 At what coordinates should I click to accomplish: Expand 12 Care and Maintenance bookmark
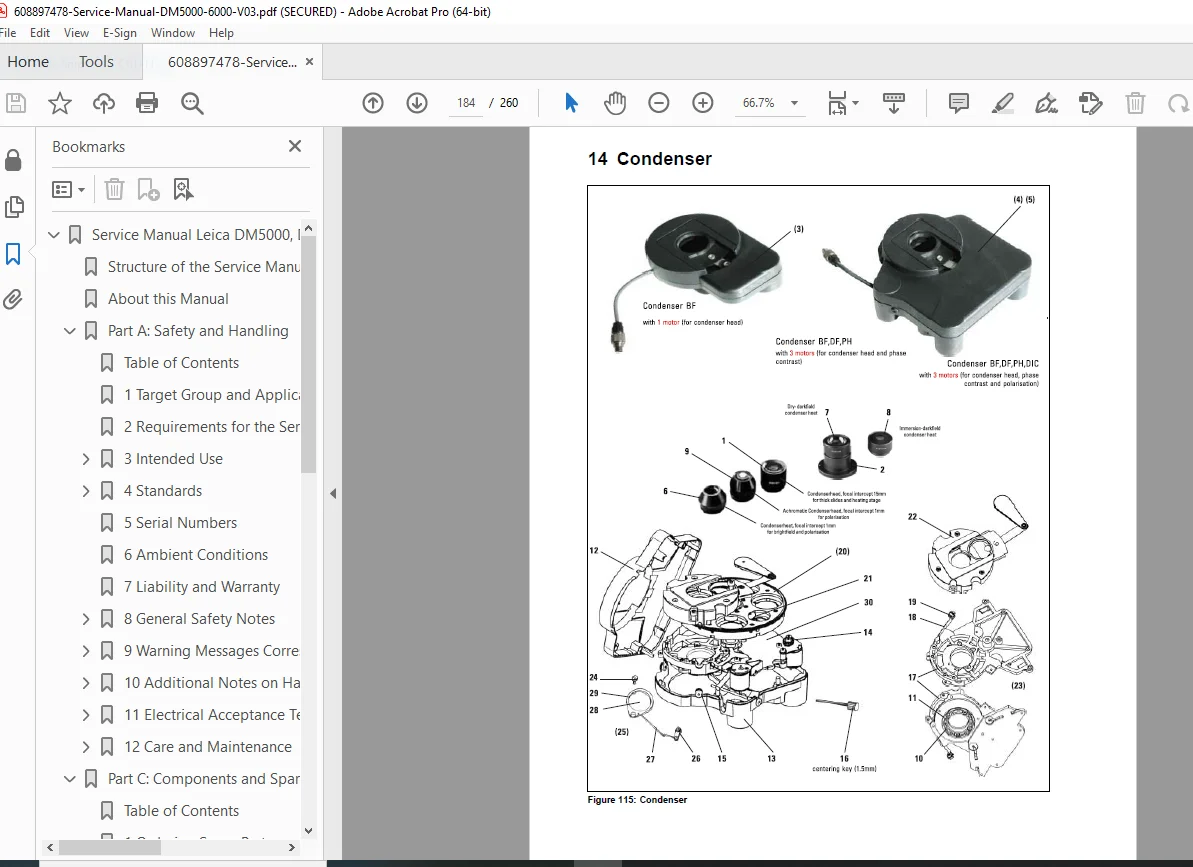coord(86,747)
